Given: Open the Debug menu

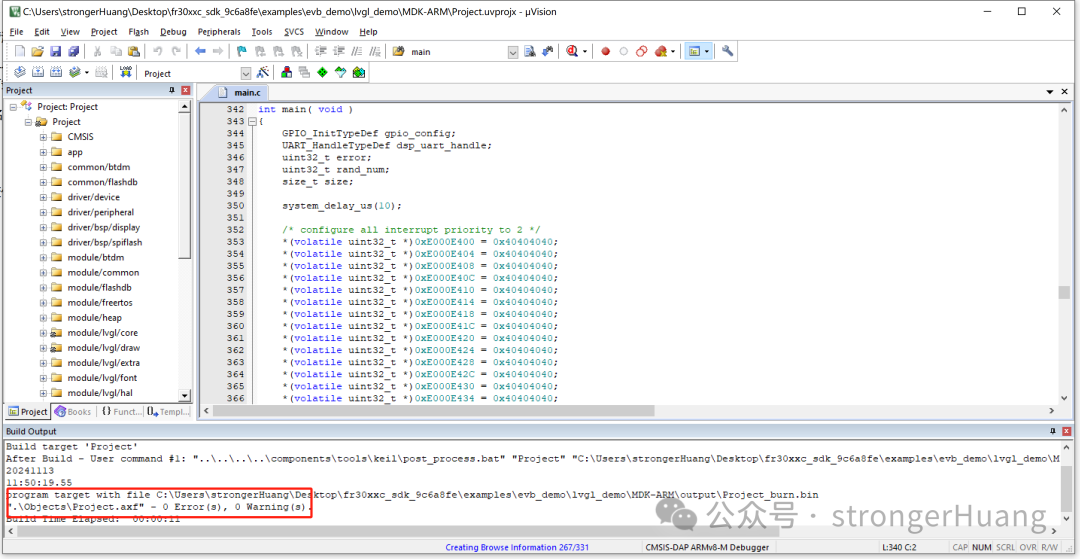Looking at the screenshot, I should (173, 32).
